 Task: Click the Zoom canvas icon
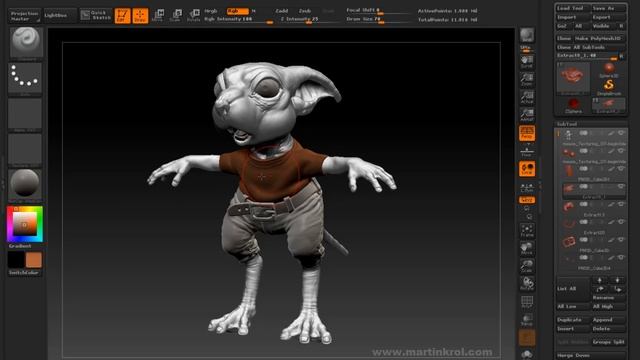tap(527, 79)
